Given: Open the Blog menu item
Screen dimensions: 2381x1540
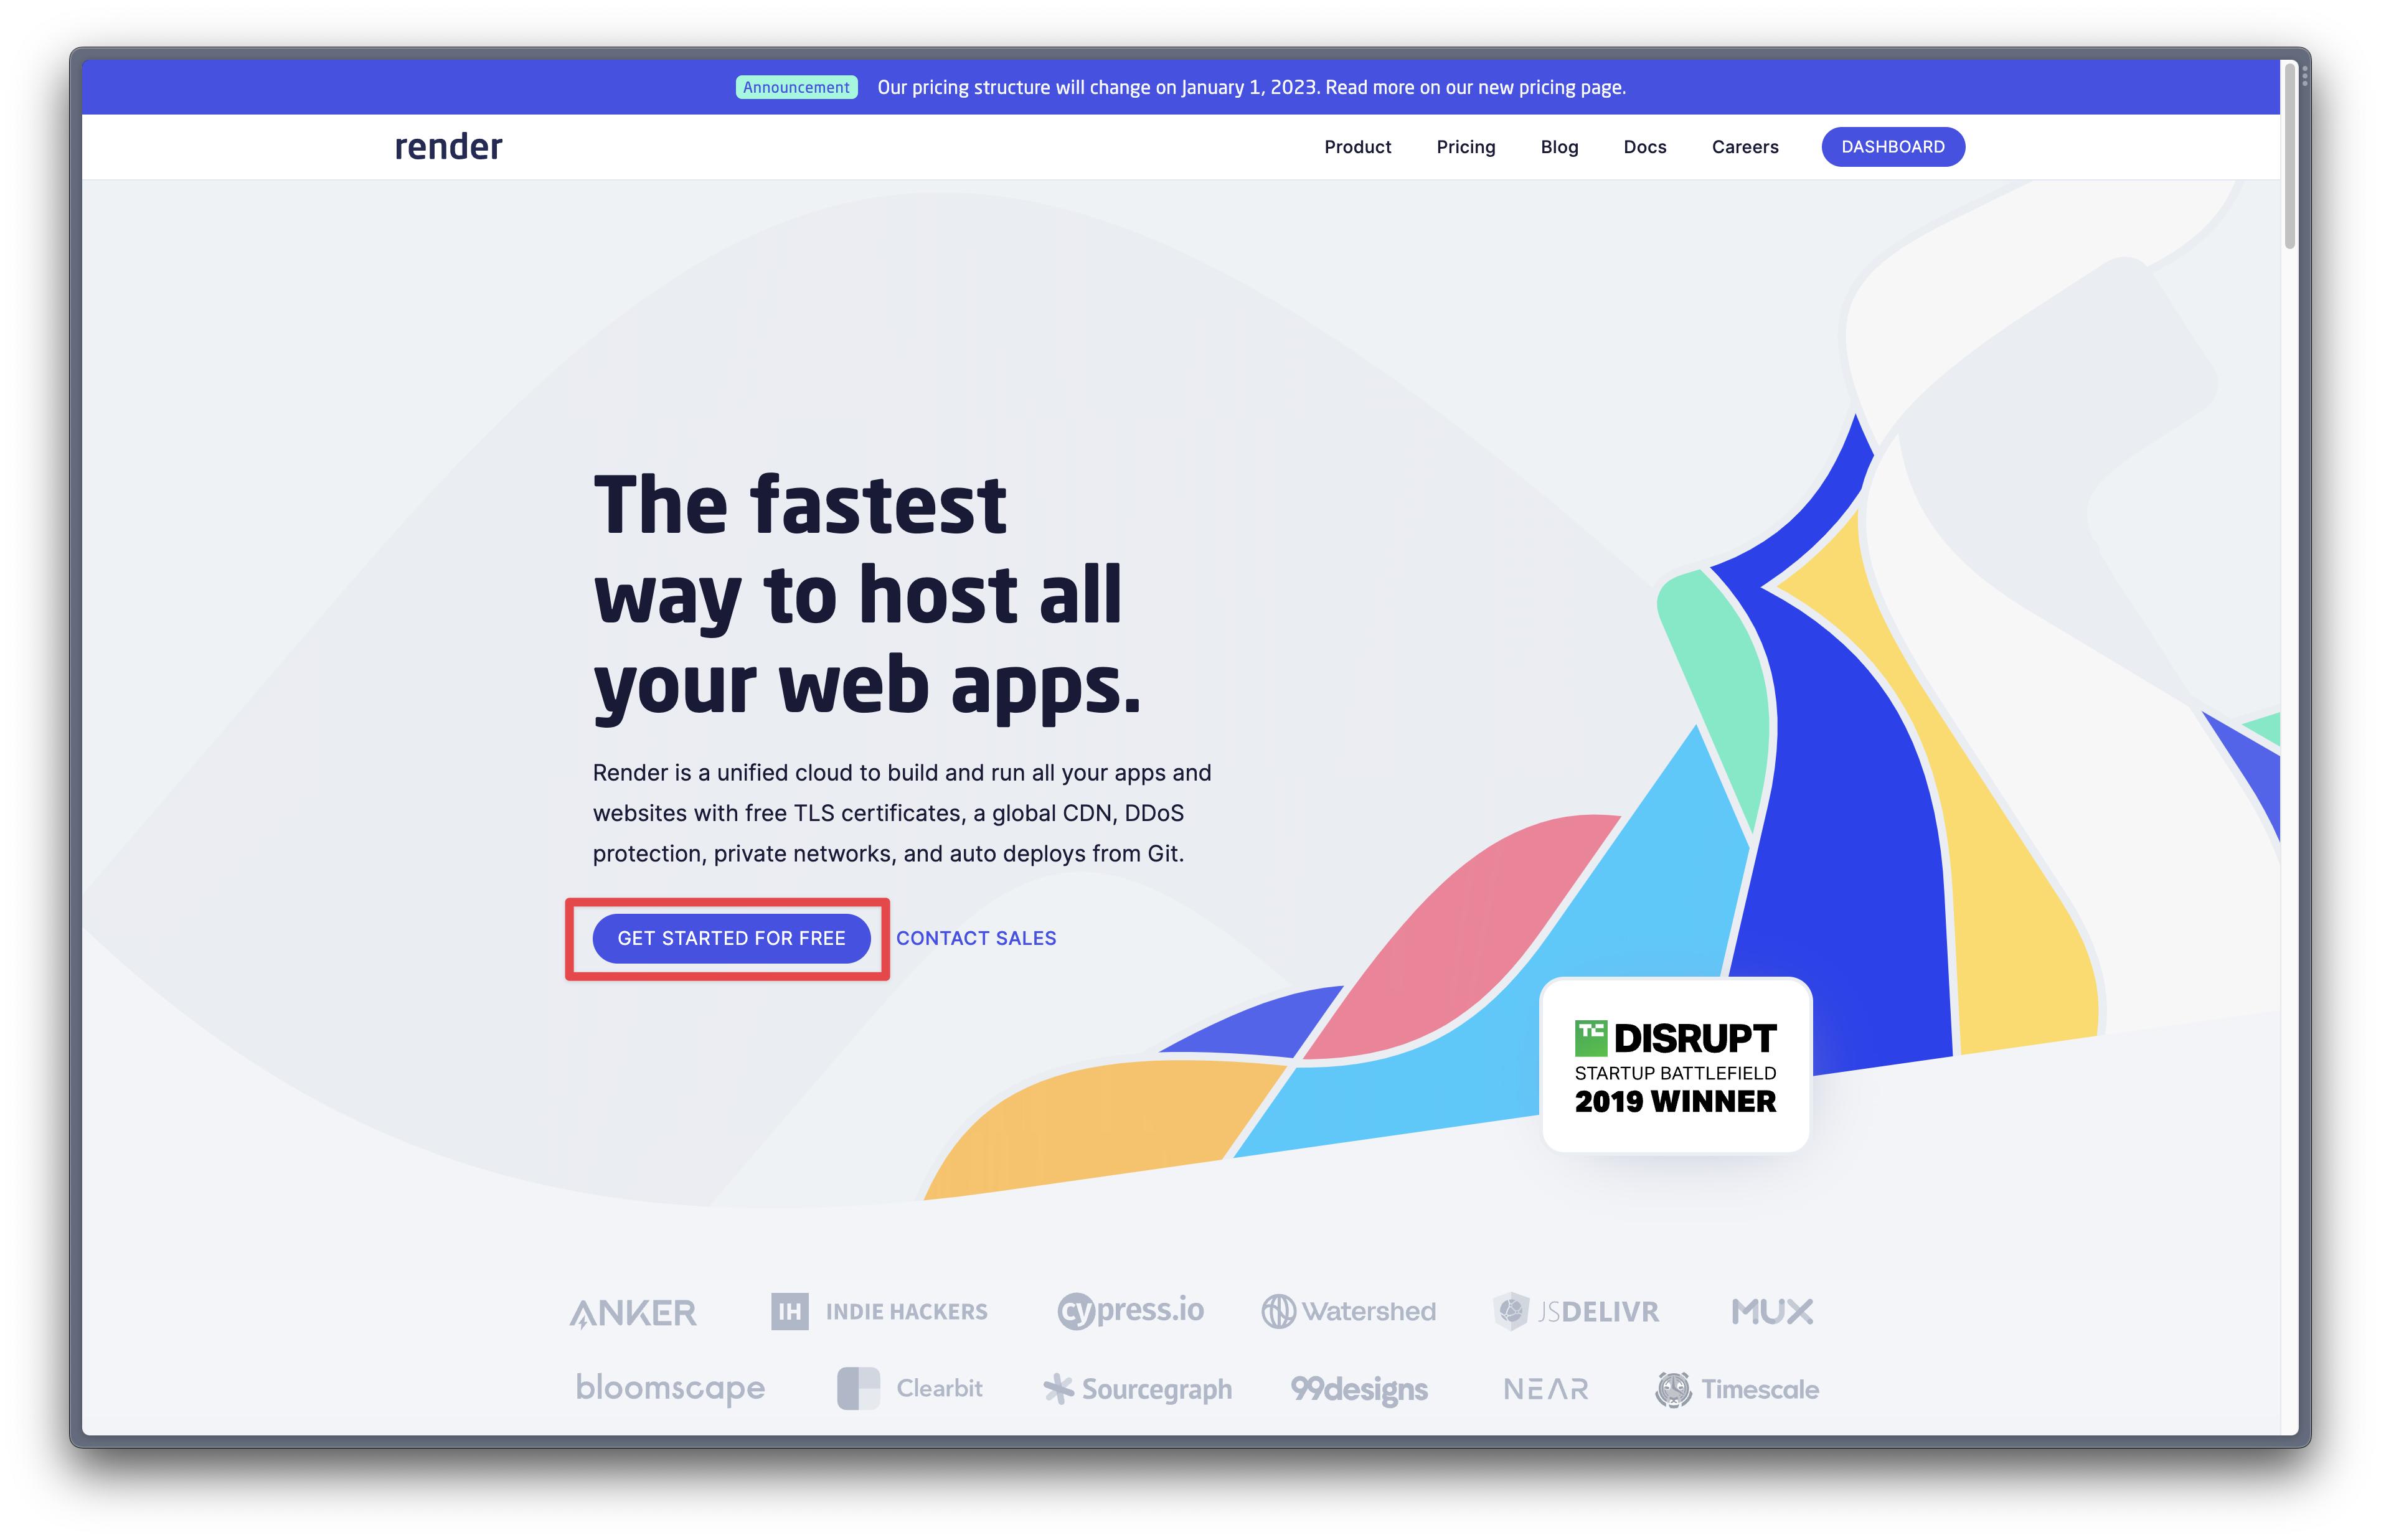Looking at the screenshot, I should 1558,146.
